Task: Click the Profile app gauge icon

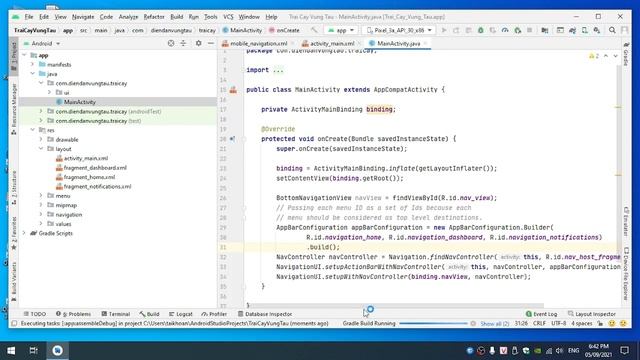Action: (505, 30)
